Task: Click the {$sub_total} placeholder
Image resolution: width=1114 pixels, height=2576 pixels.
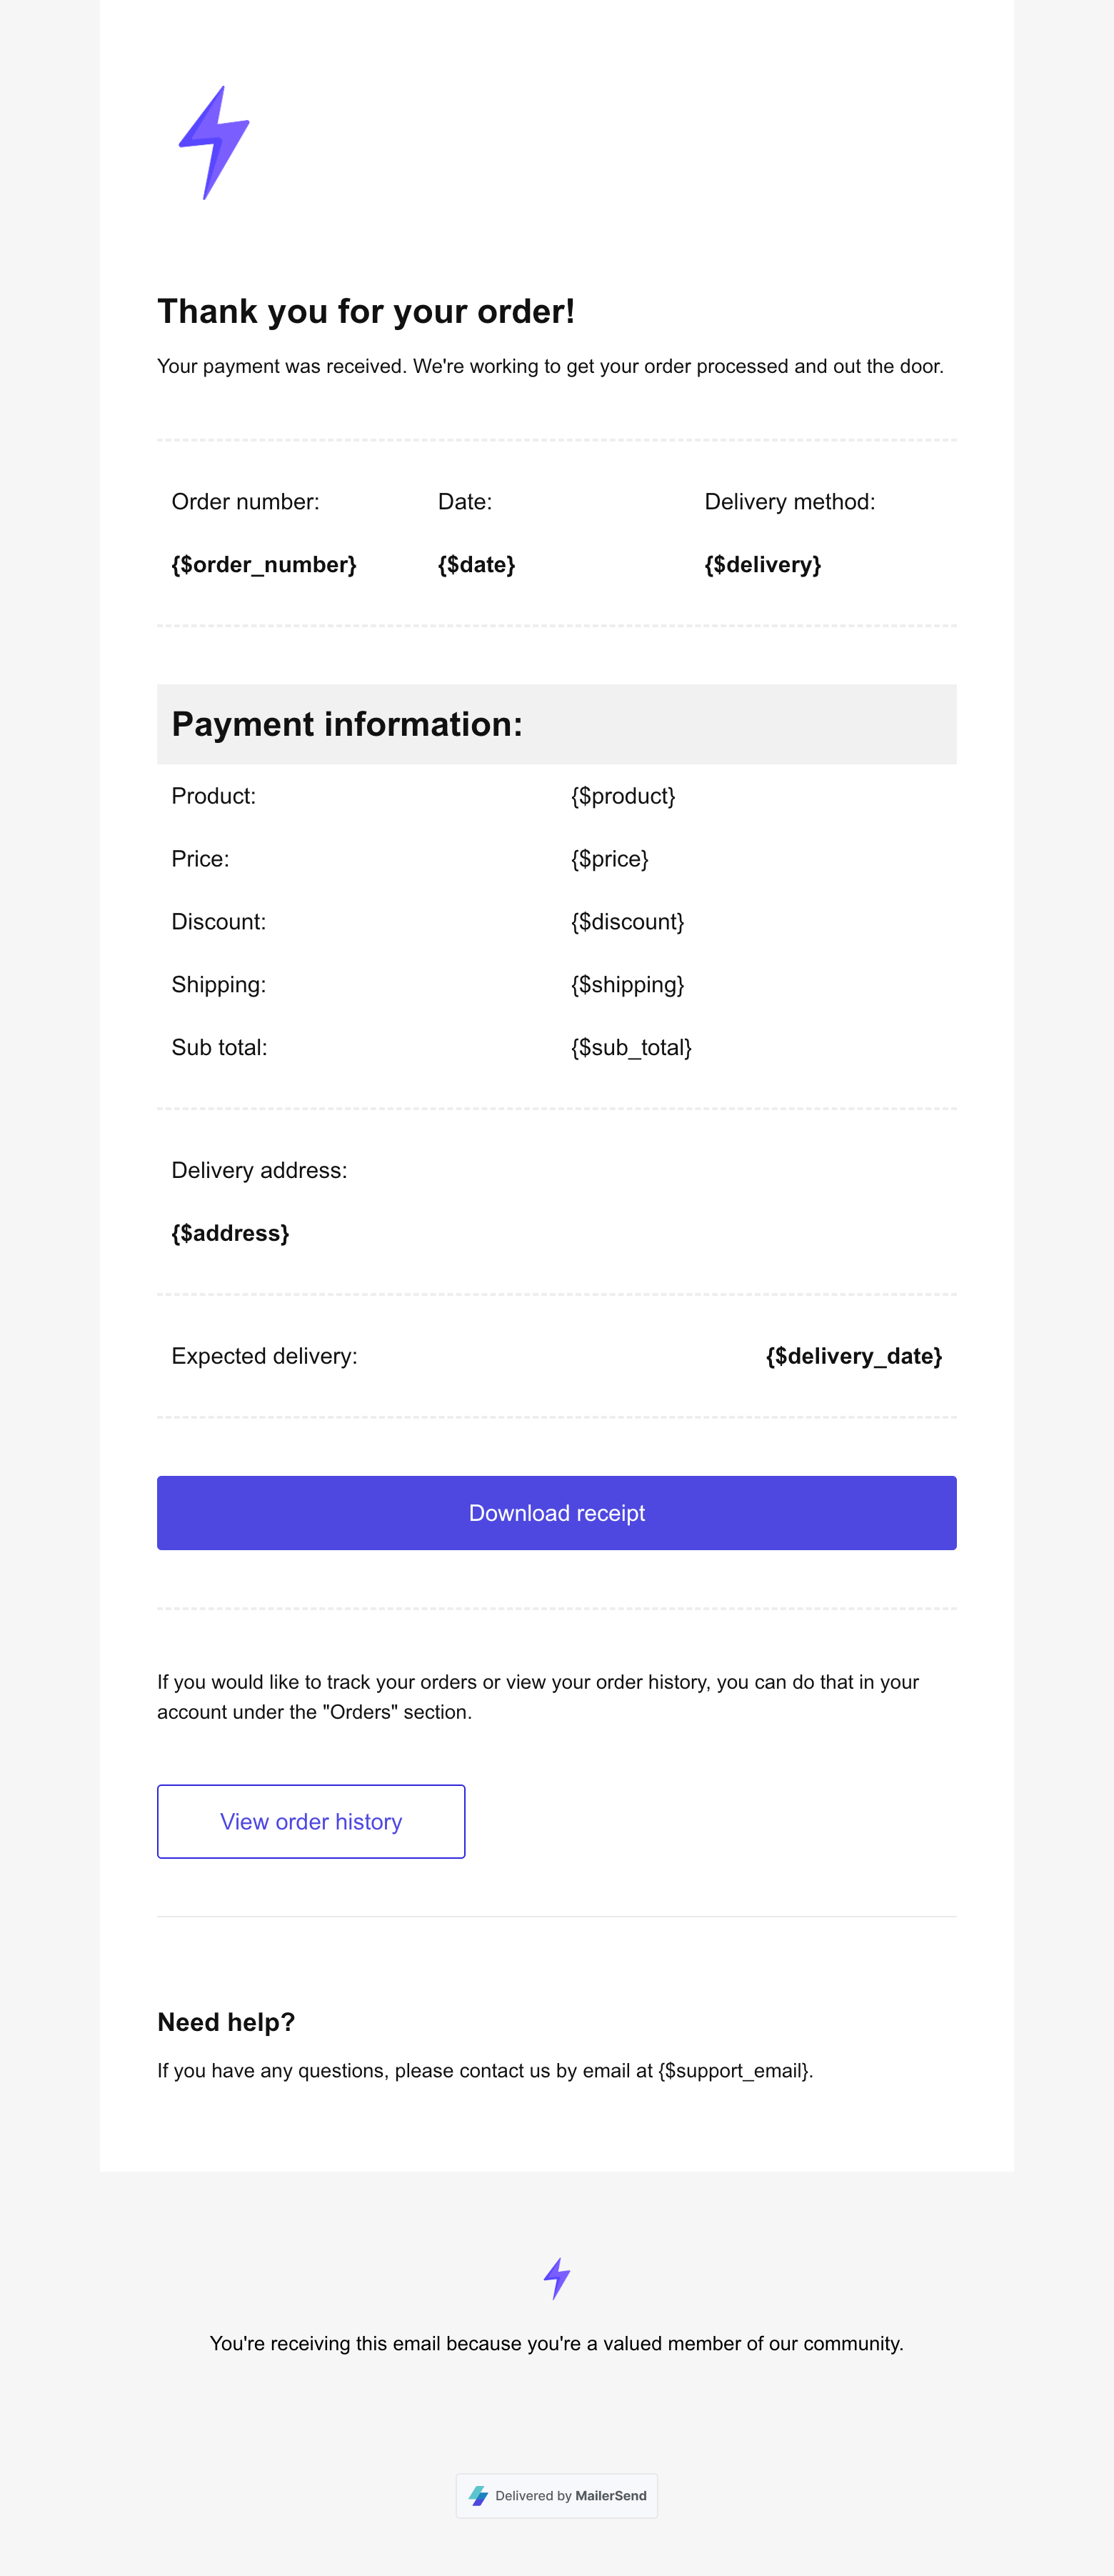Action: (631, 1048)
